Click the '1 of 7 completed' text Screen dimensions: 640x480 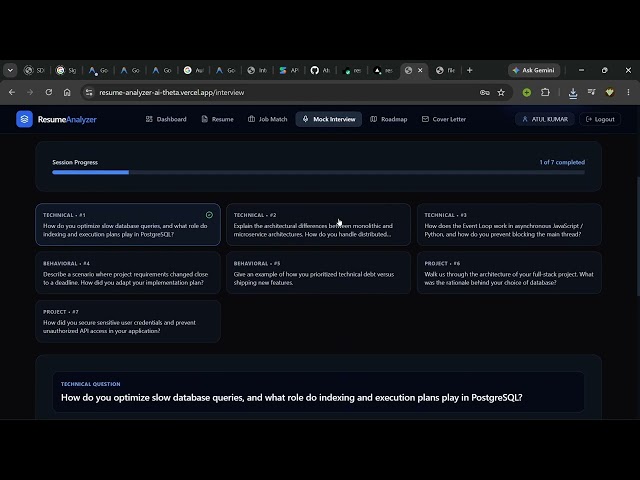[x=562, y=162]
